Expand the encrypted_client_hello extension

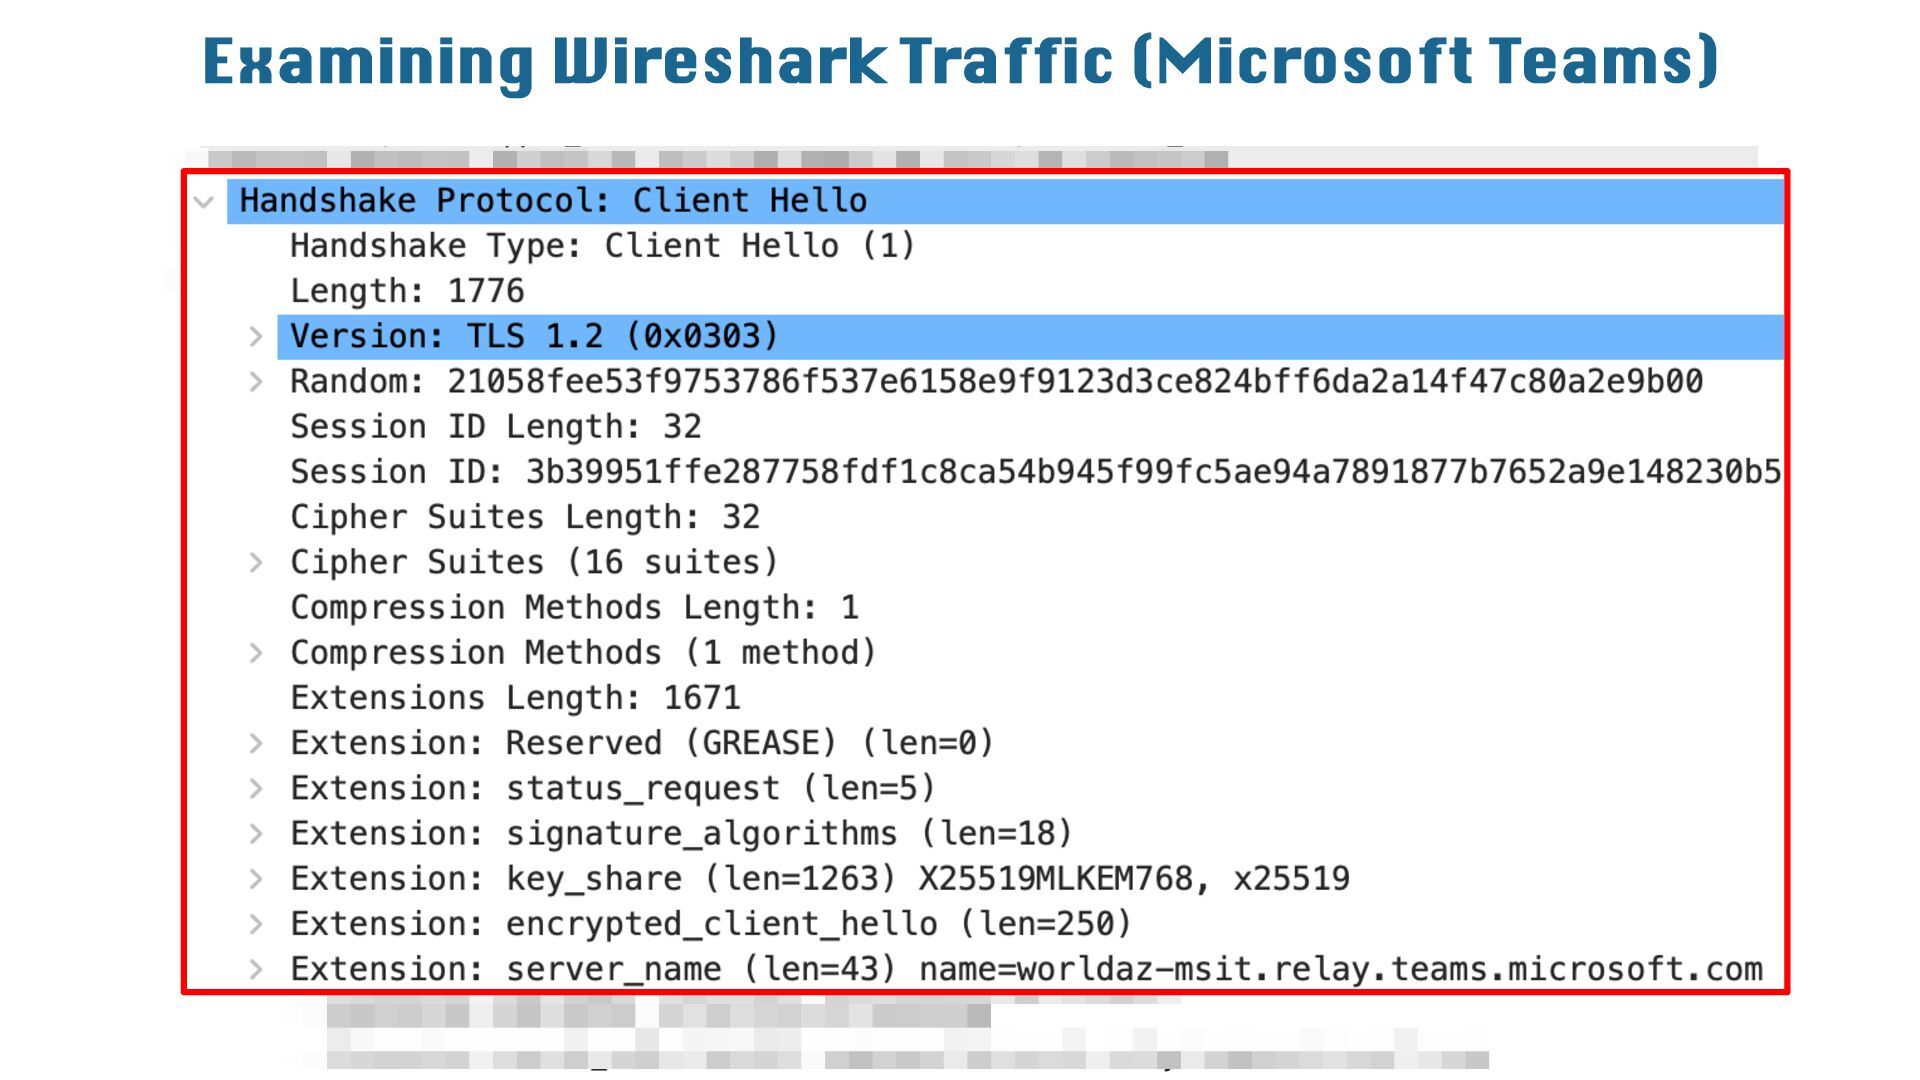point(256,924)
